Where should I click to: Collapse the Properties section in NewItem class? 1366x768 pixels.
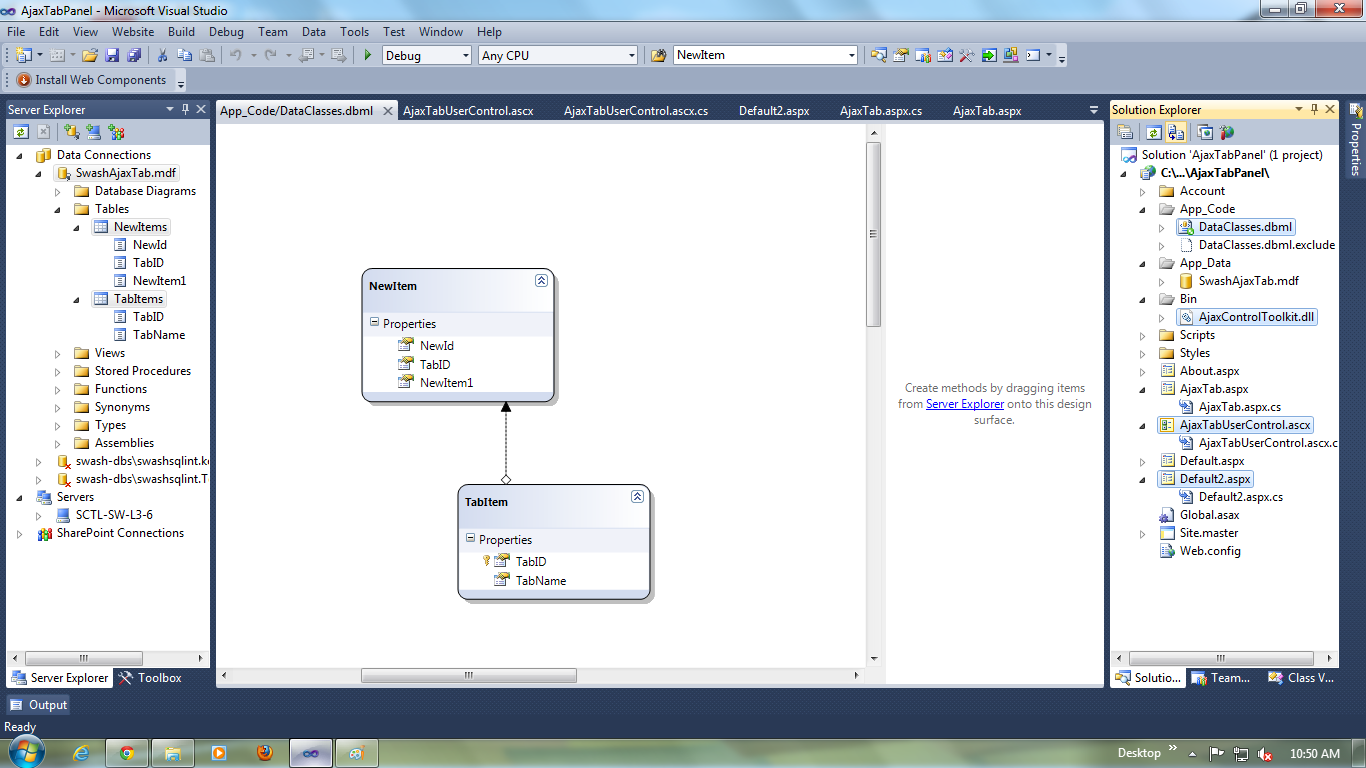point(374,323)
